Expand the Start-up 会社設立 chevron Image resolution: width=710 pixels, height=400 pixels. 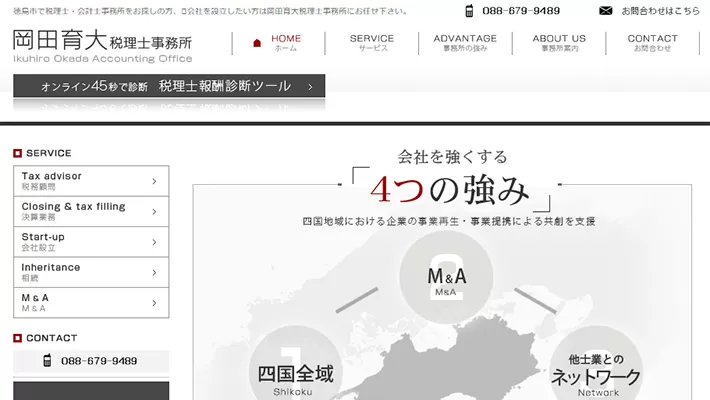[154, 242]
